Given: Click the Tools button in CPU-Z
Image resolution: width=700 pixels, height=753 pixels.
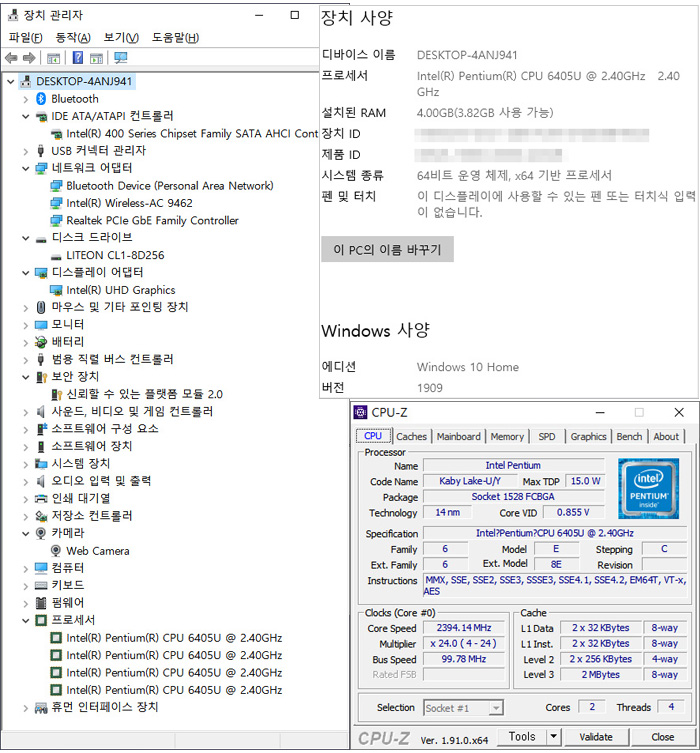Looking at the screenshot, I should (522, 736).
